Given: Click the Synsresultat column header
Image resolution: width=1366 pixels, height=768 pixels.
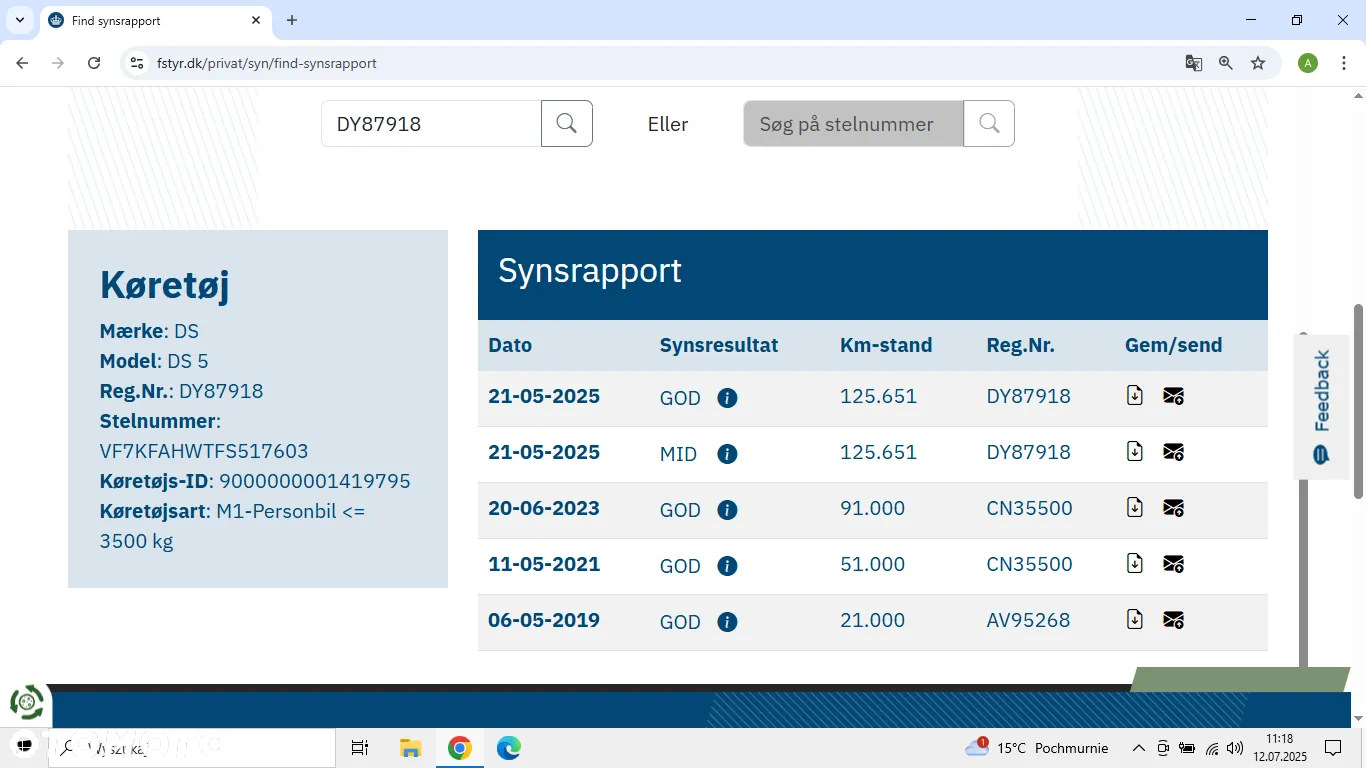Looking at the screenshot, I should (719, 345).
